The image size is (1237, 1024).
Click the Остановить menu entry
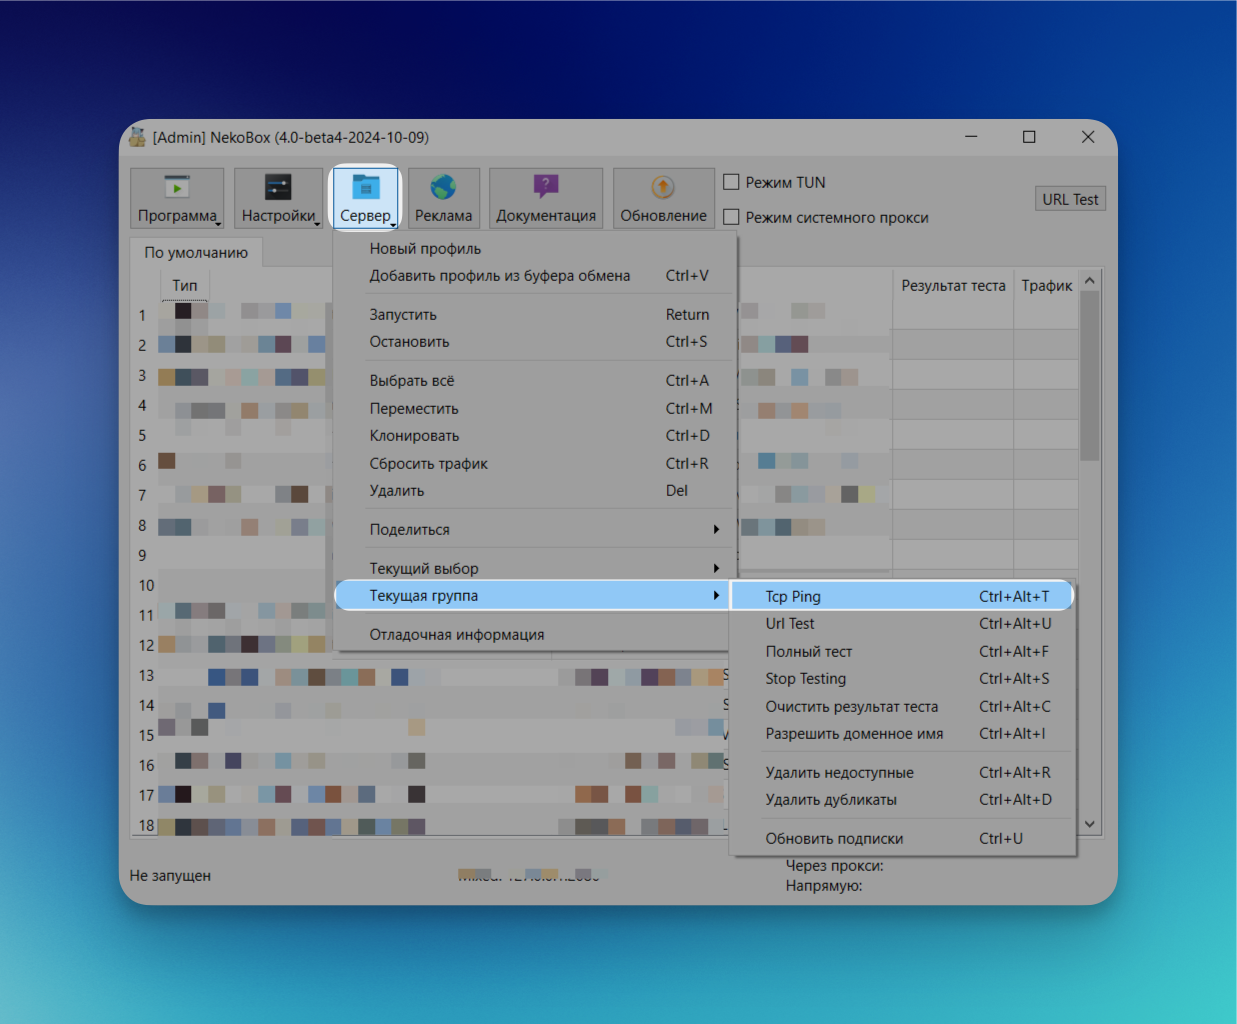(535, 342)
